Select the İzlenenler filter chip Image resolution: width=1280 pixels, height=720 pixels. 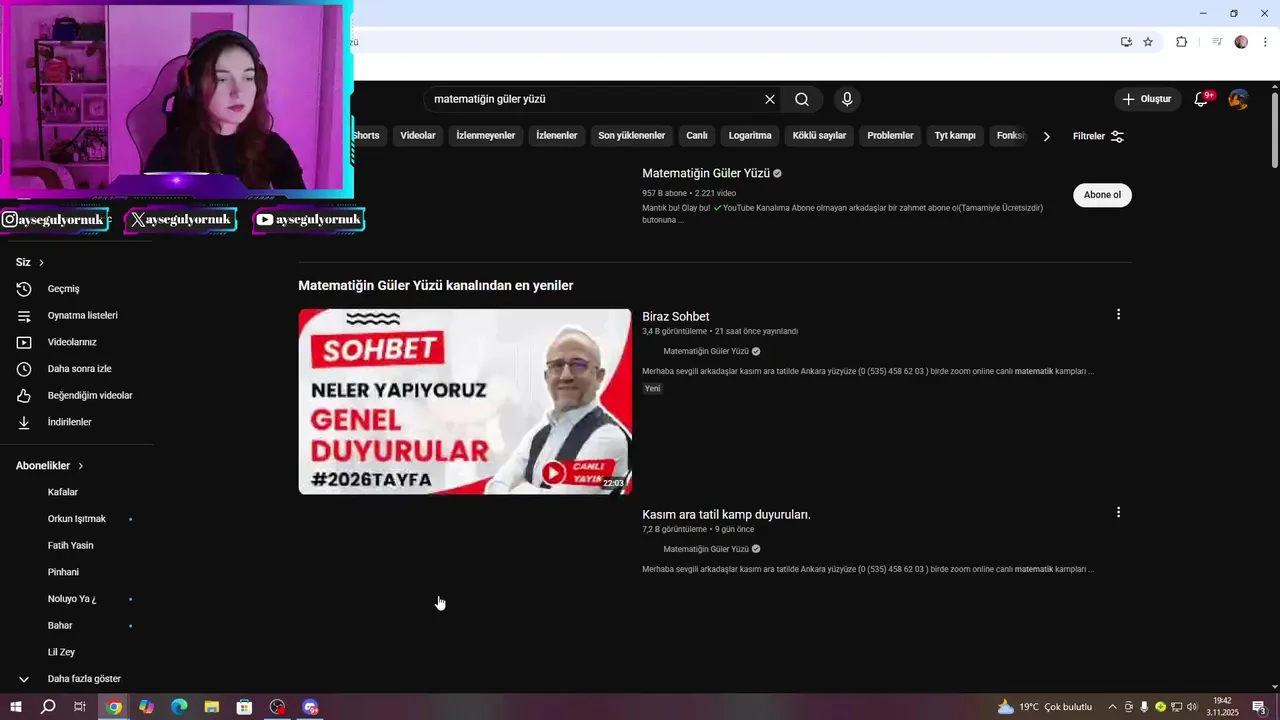click(x=557, y=136)
